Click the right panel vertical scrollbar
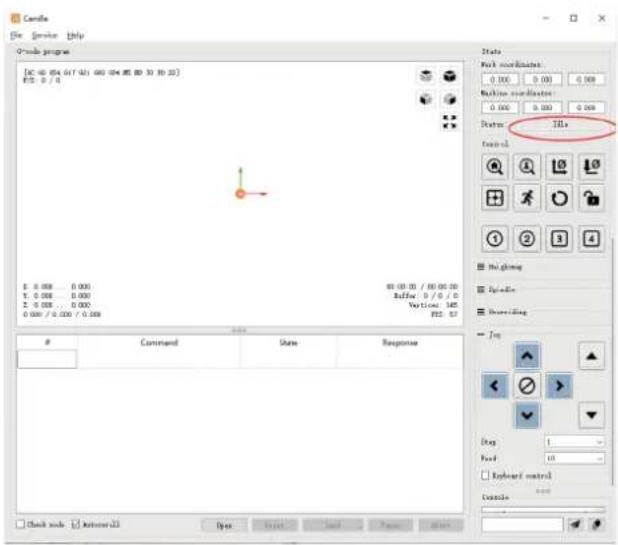 coord(612,361)
